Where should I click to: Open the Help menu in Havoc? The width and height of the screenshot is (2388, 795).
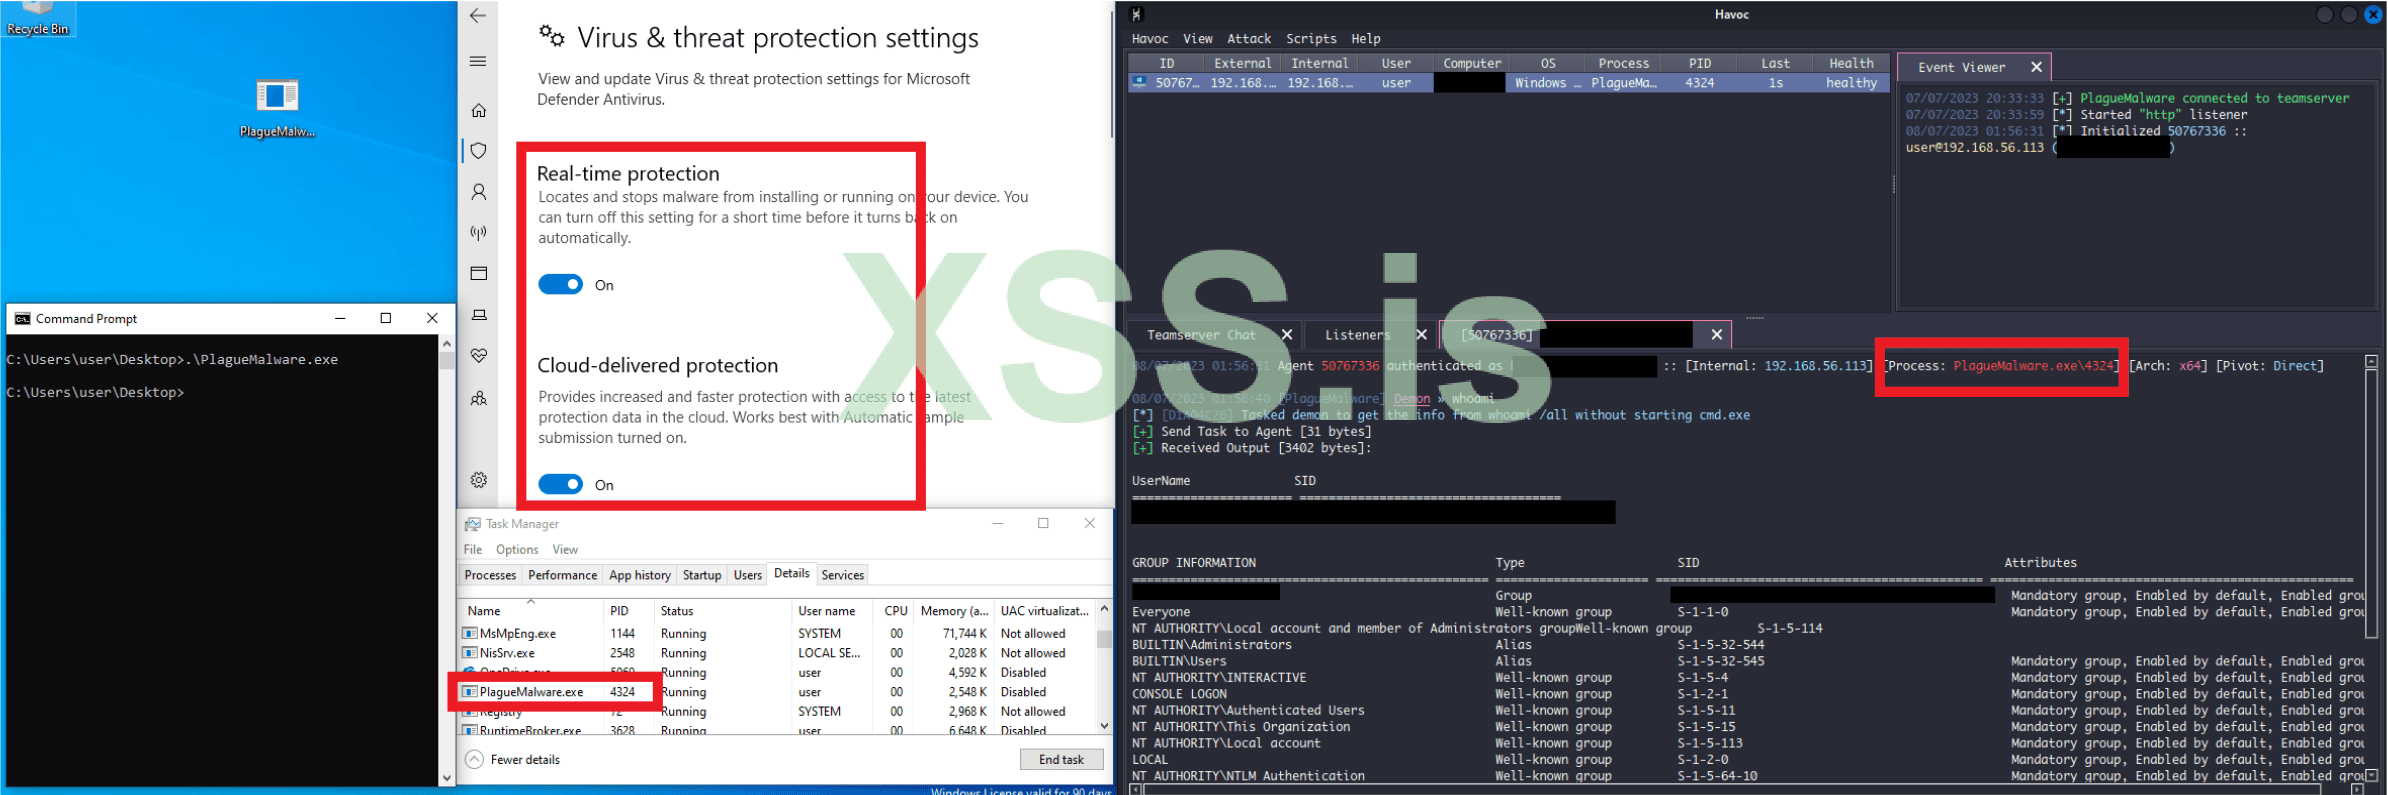pyautogui.click(x=1366, y=39)
